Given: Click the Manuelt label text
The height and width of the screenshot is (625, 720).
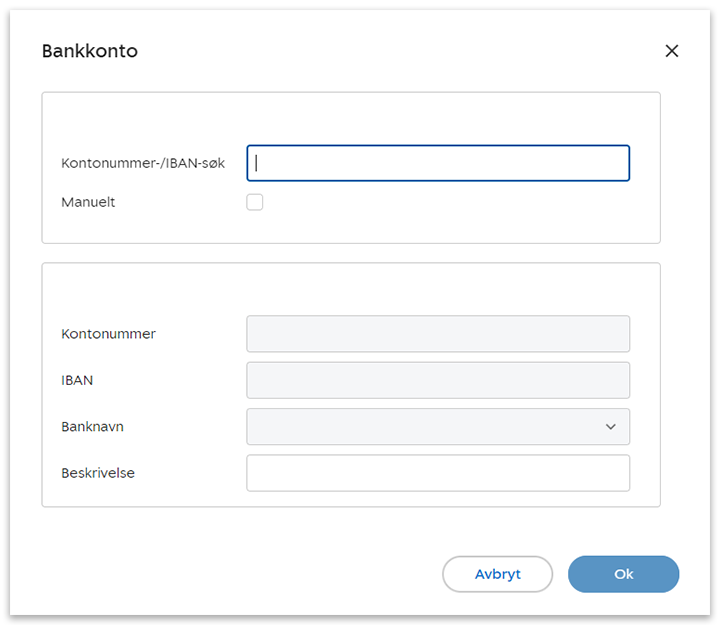Looking at the screenshot, I should 88,202.
